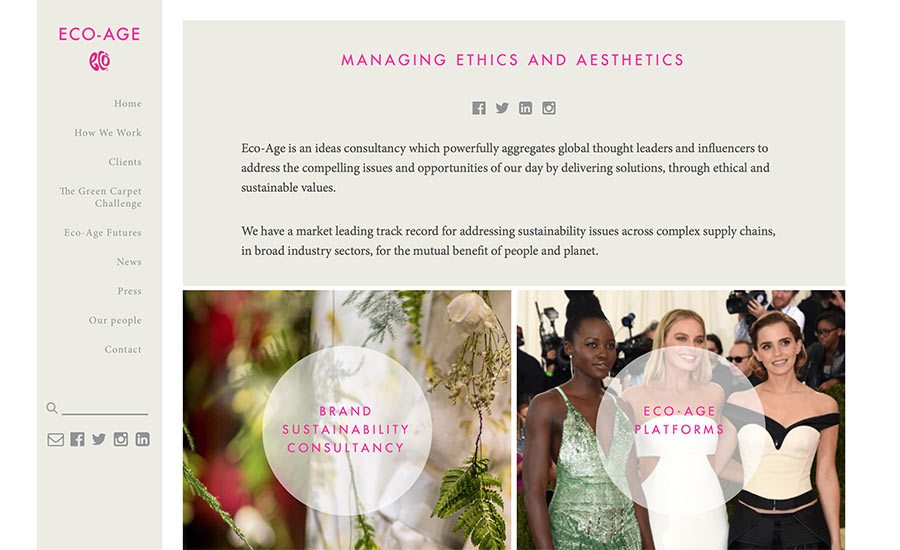This screenshot has height=550, width=900.
Task: Select the Our people menu item
Action: [x=115, y=320]
